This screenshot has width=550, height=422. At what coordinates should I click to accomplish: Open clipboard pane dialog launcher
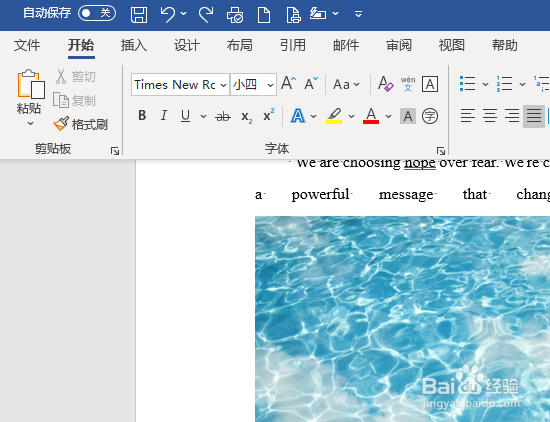click(x=115, y=151)
